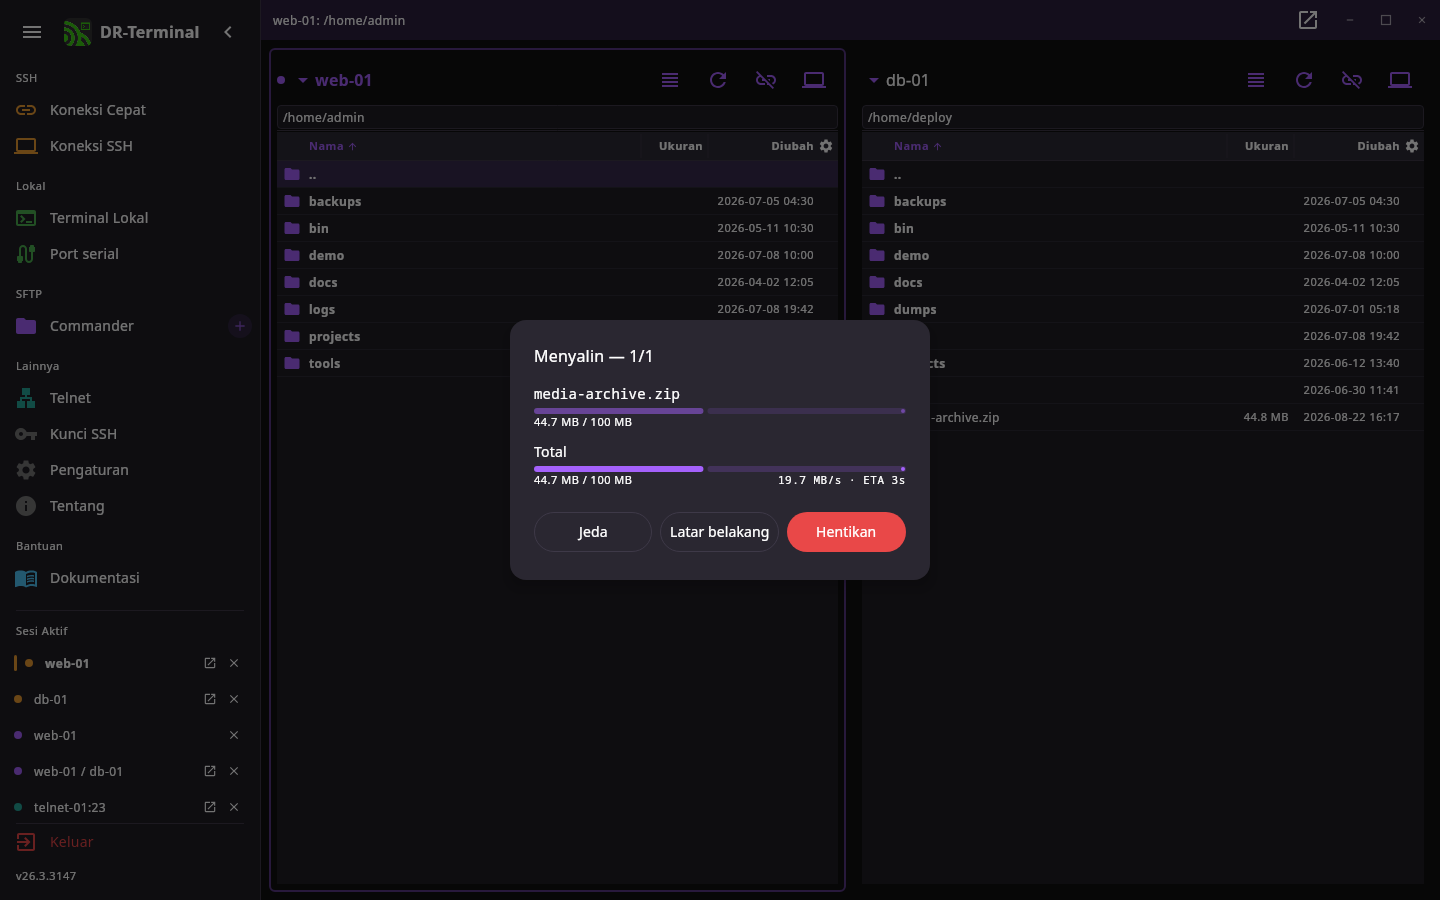Pop out first web-01 session
The image size is (1440, 900).
coord(210,663)
